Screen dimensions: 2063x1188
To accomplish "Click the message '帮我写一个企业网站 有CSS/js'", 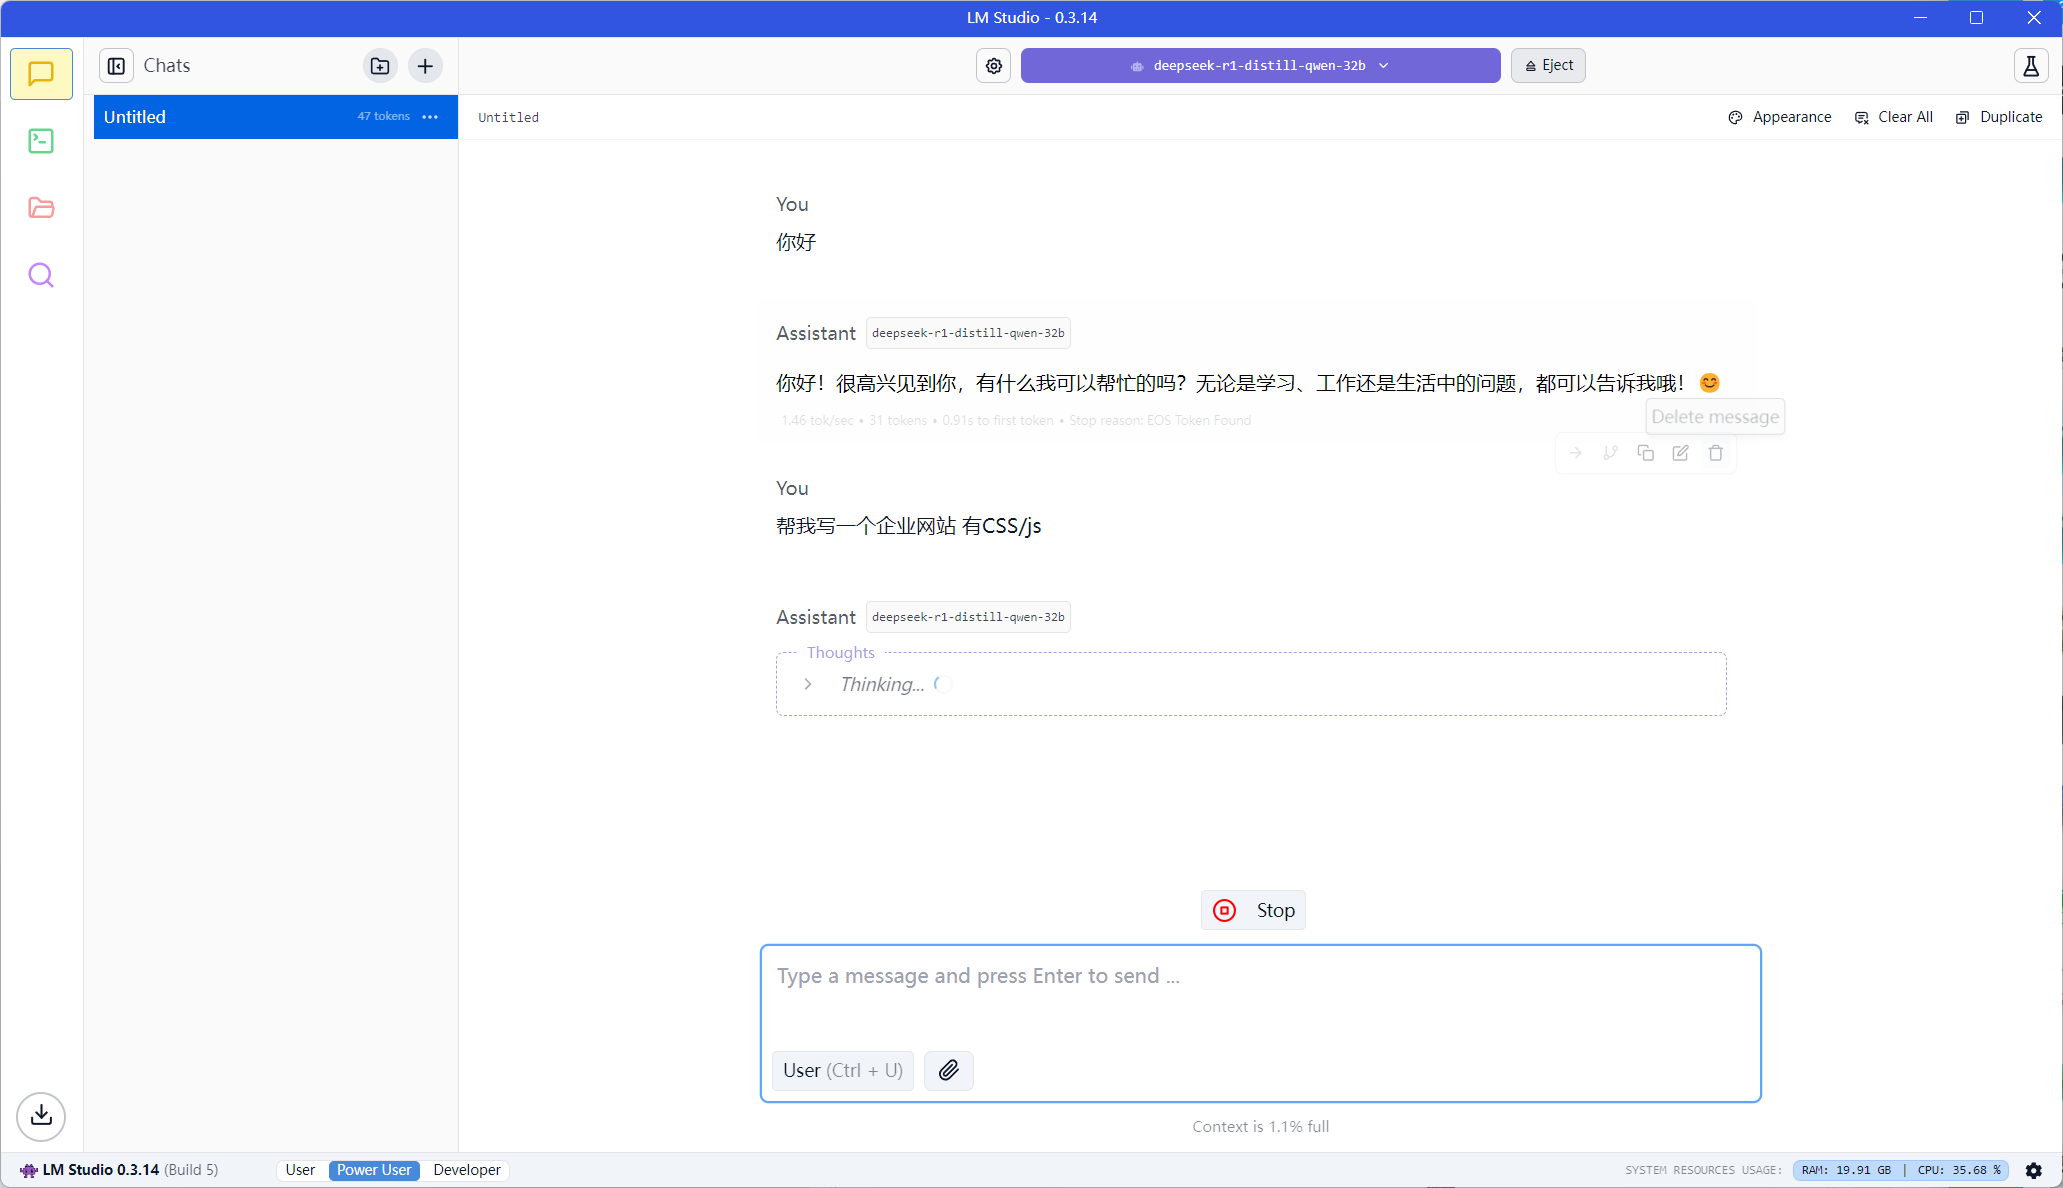I will coord(909,526).
